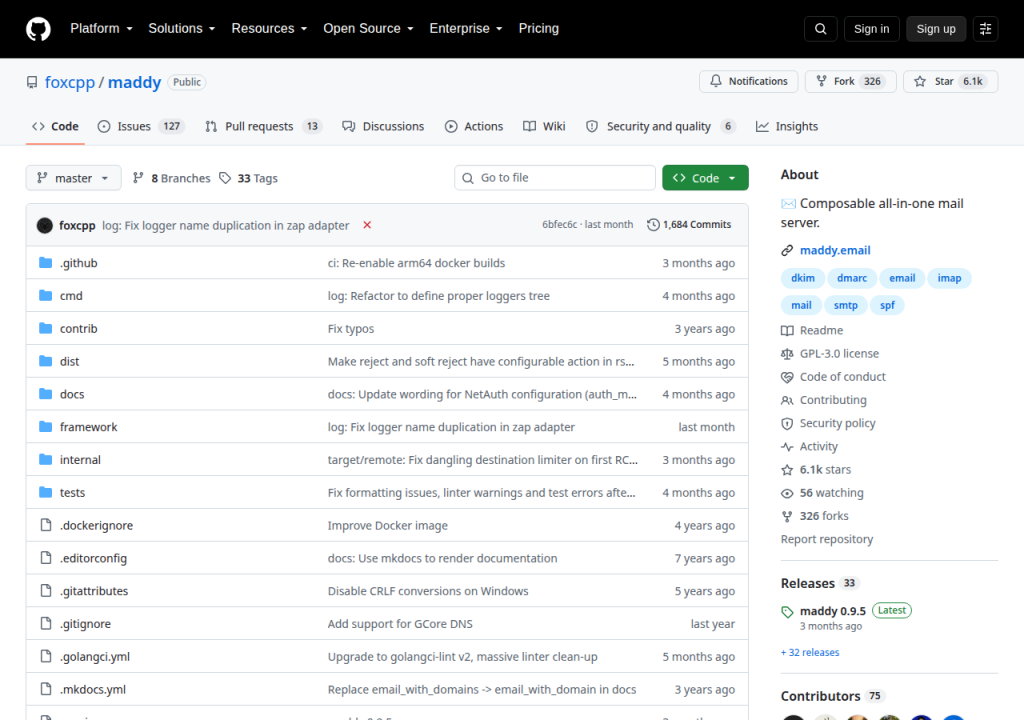Open the .golangci.yml file

coord(95,657)
